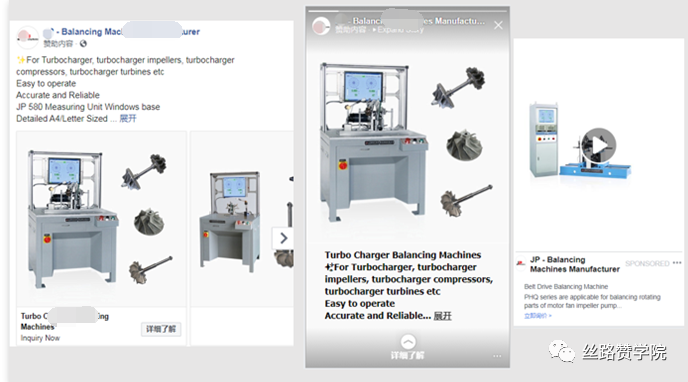Screen dimensions: 688x382
Task: Click the blue call-to-action link under ad description
Action: tap(538, 315)
